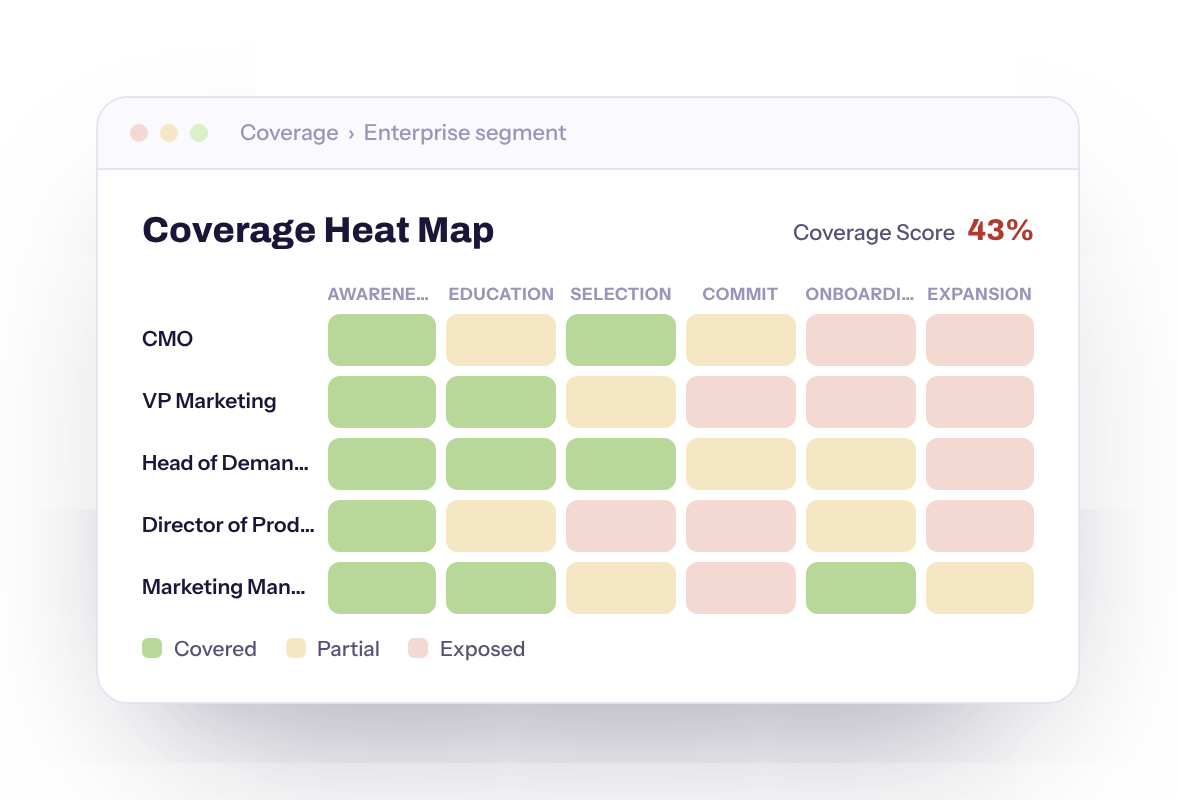Click the VP Marketing row label
The image size is (1178, 800).
click(x=209, y=401)
